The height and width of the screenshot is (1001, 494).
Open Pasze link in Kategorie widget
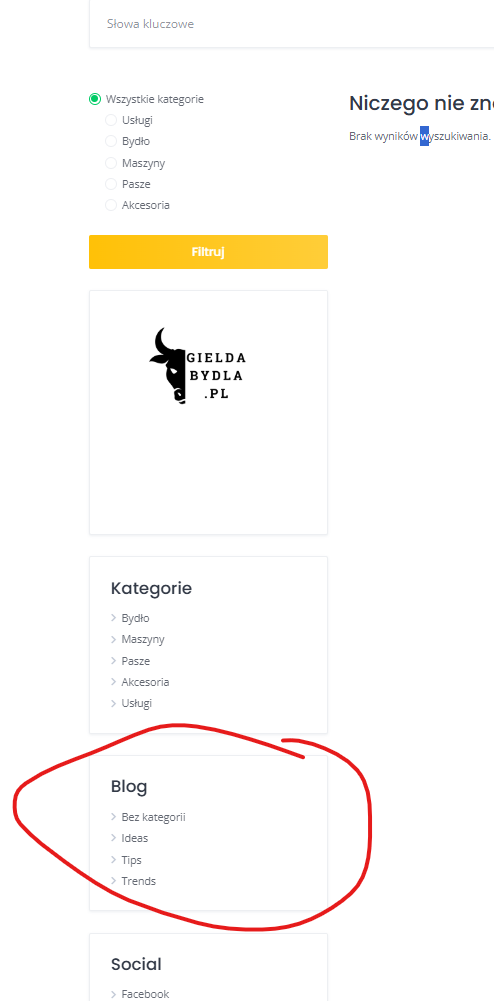click(135, 661)
